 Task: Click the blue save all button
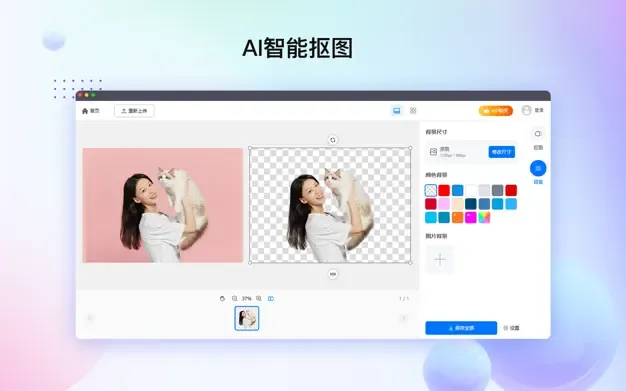click(461, 328)
